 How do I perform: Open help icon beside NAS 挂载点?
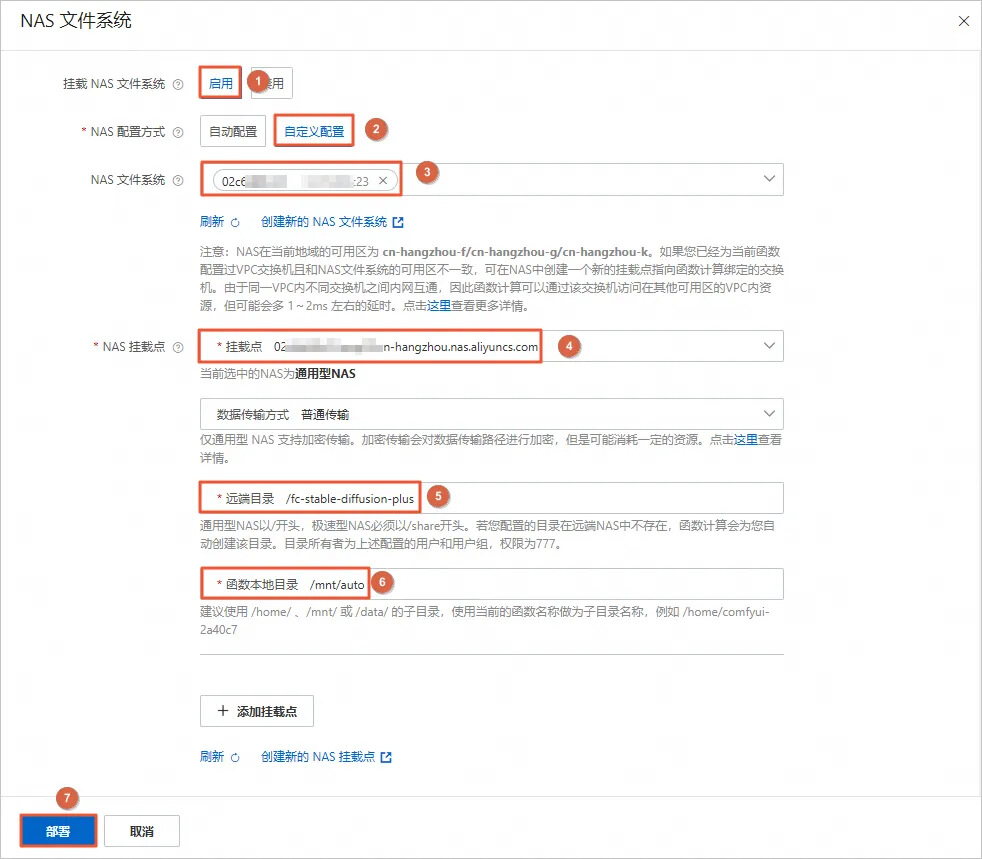(x=178, y=347)
